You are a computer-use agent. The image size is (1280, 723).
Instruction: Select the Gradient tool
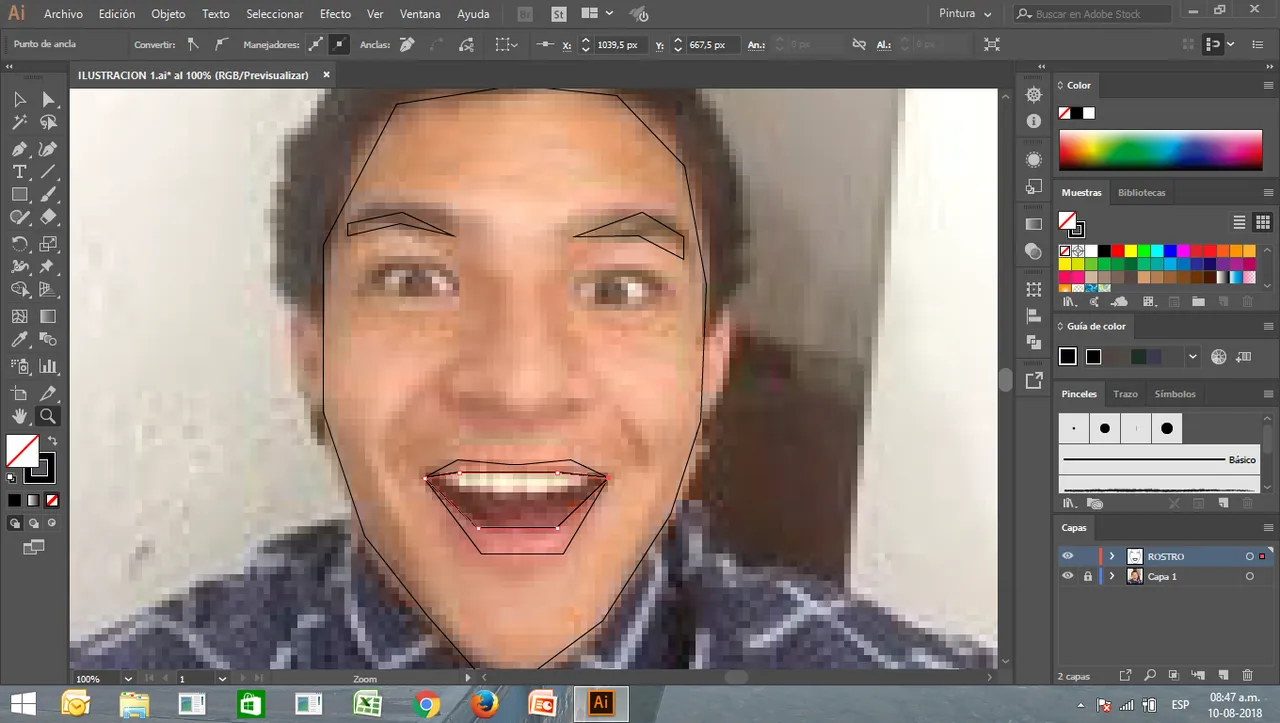[x=48, y=316]
